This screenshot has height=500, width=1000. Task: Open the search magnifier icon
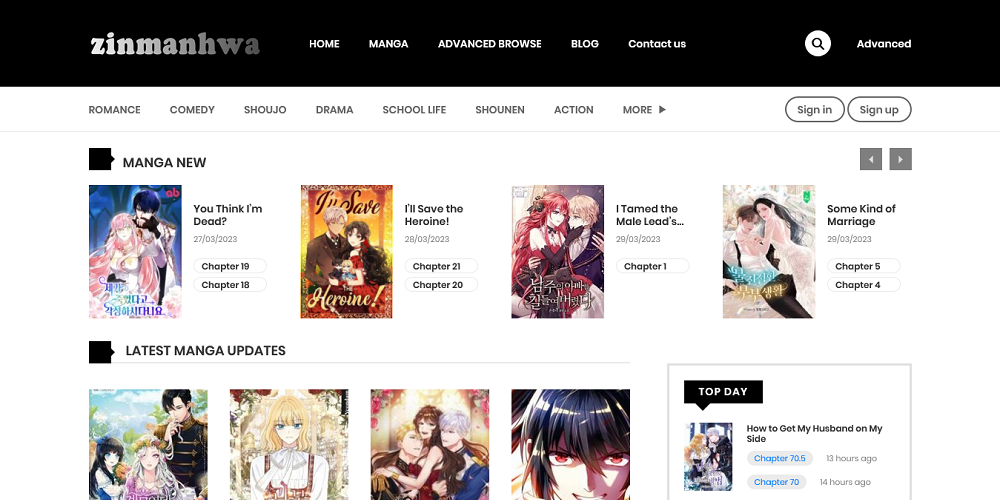click(x=818, y=43)
